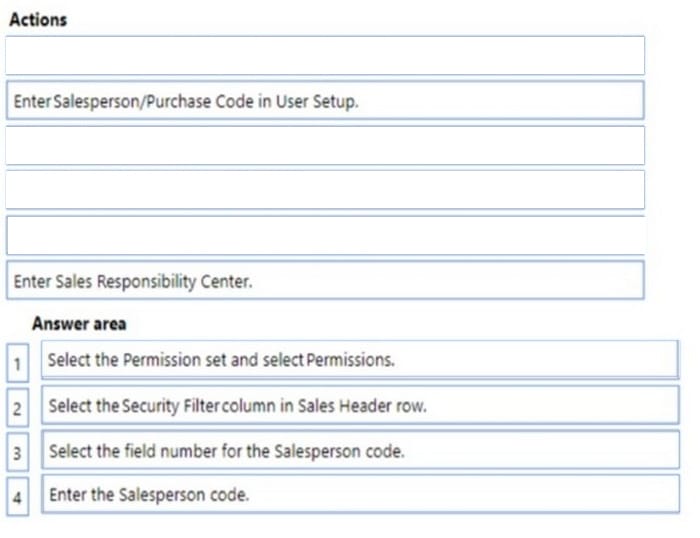Select 'Select the Permission set and select Permissions' step

pyautogui.click(x=360, y=360)
